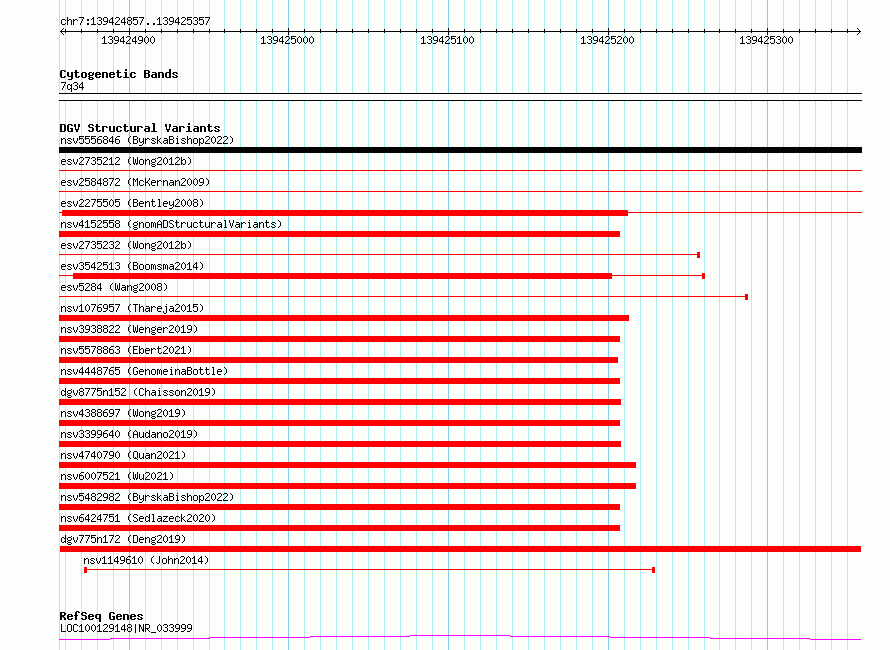Open nsv6007521 (Wu2021) variant label
Screen dimensions: 890x650
pos(117,476)
